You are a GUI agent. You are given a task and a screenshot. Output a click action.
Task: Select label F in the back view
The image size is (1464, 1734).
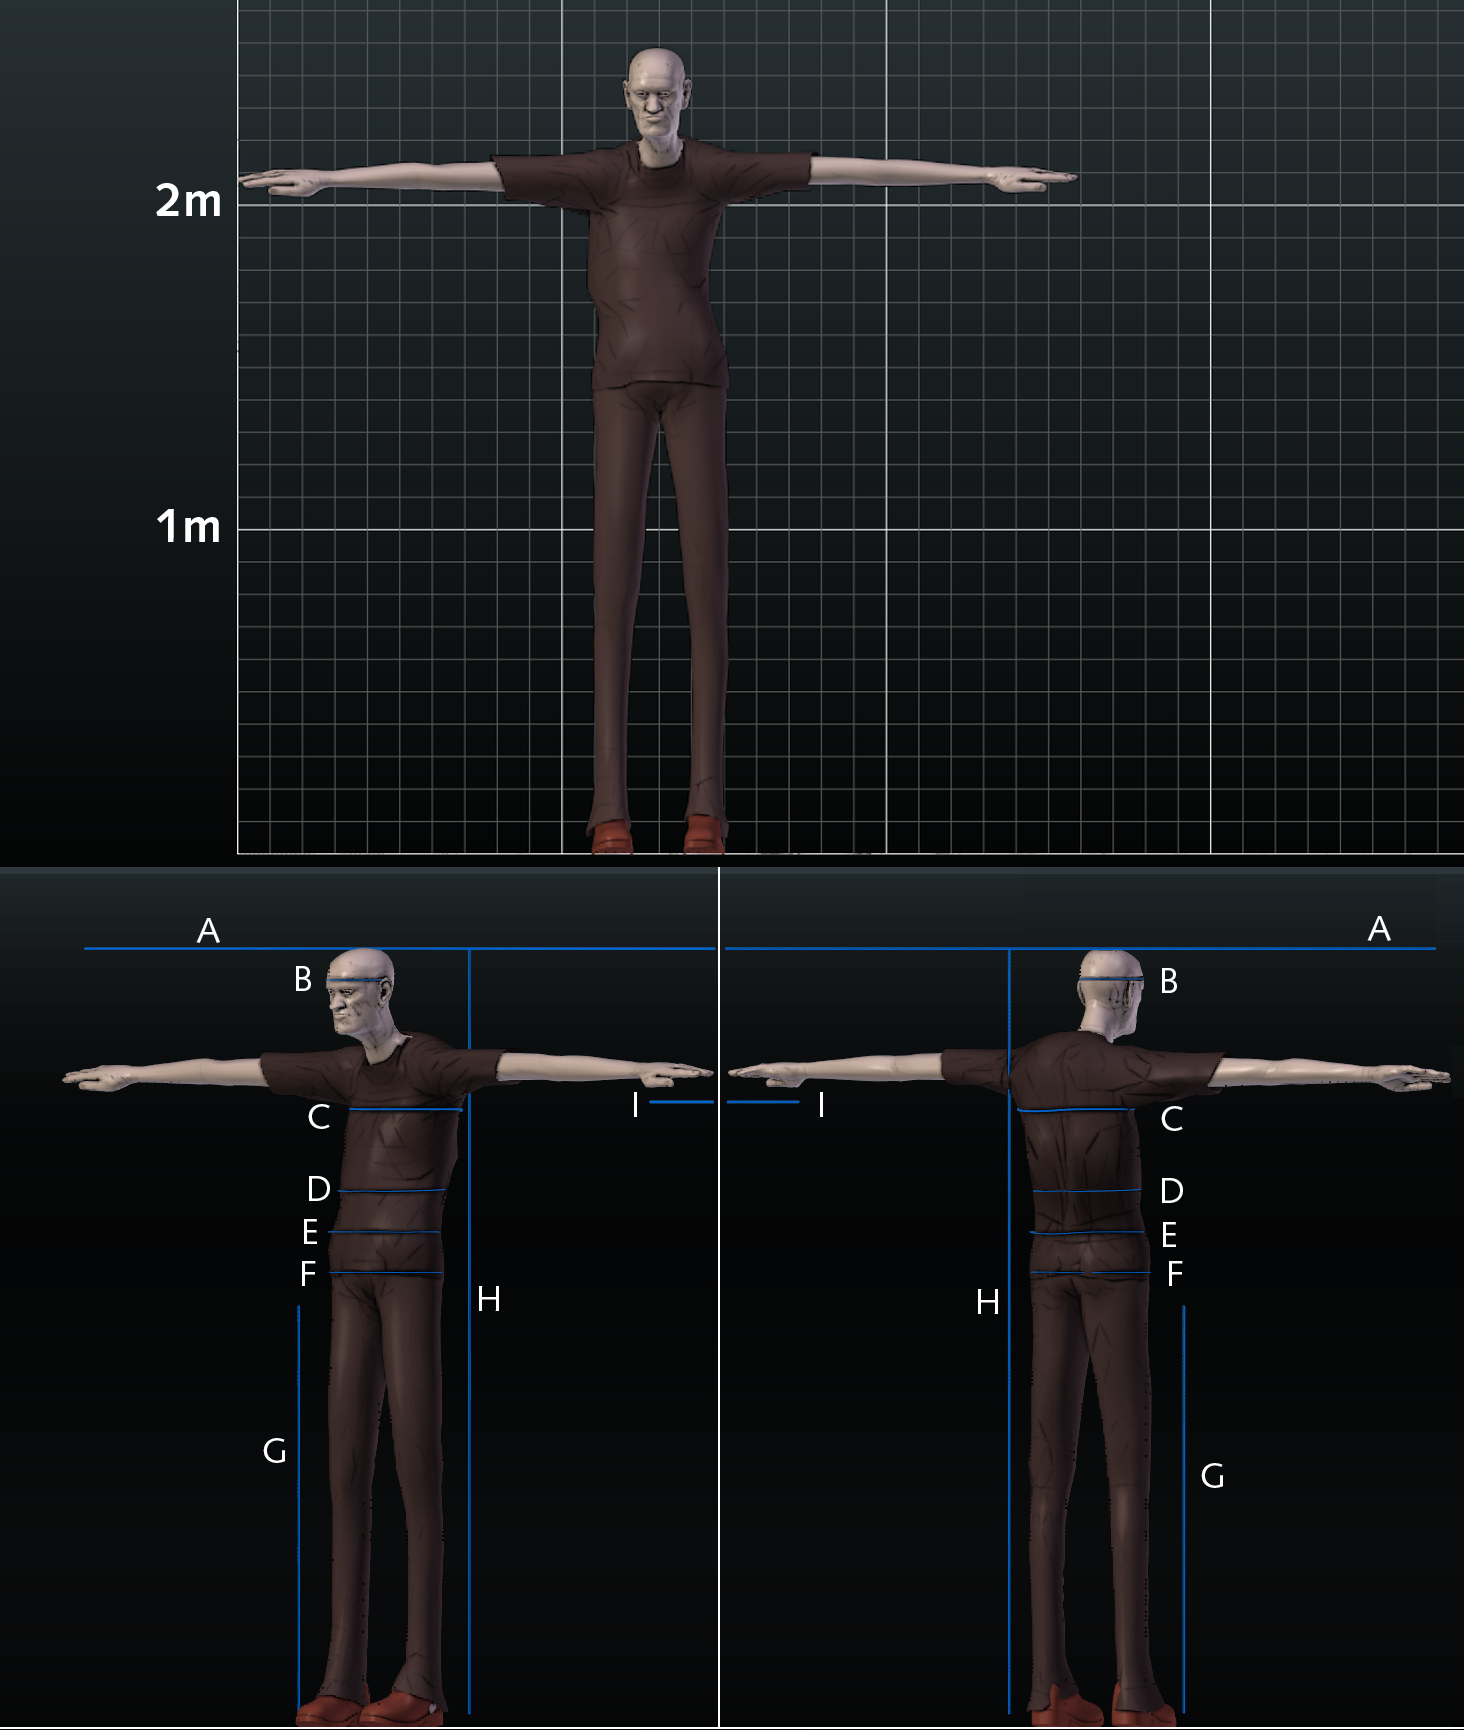pyautogui.click(x=1175, y=1274)
